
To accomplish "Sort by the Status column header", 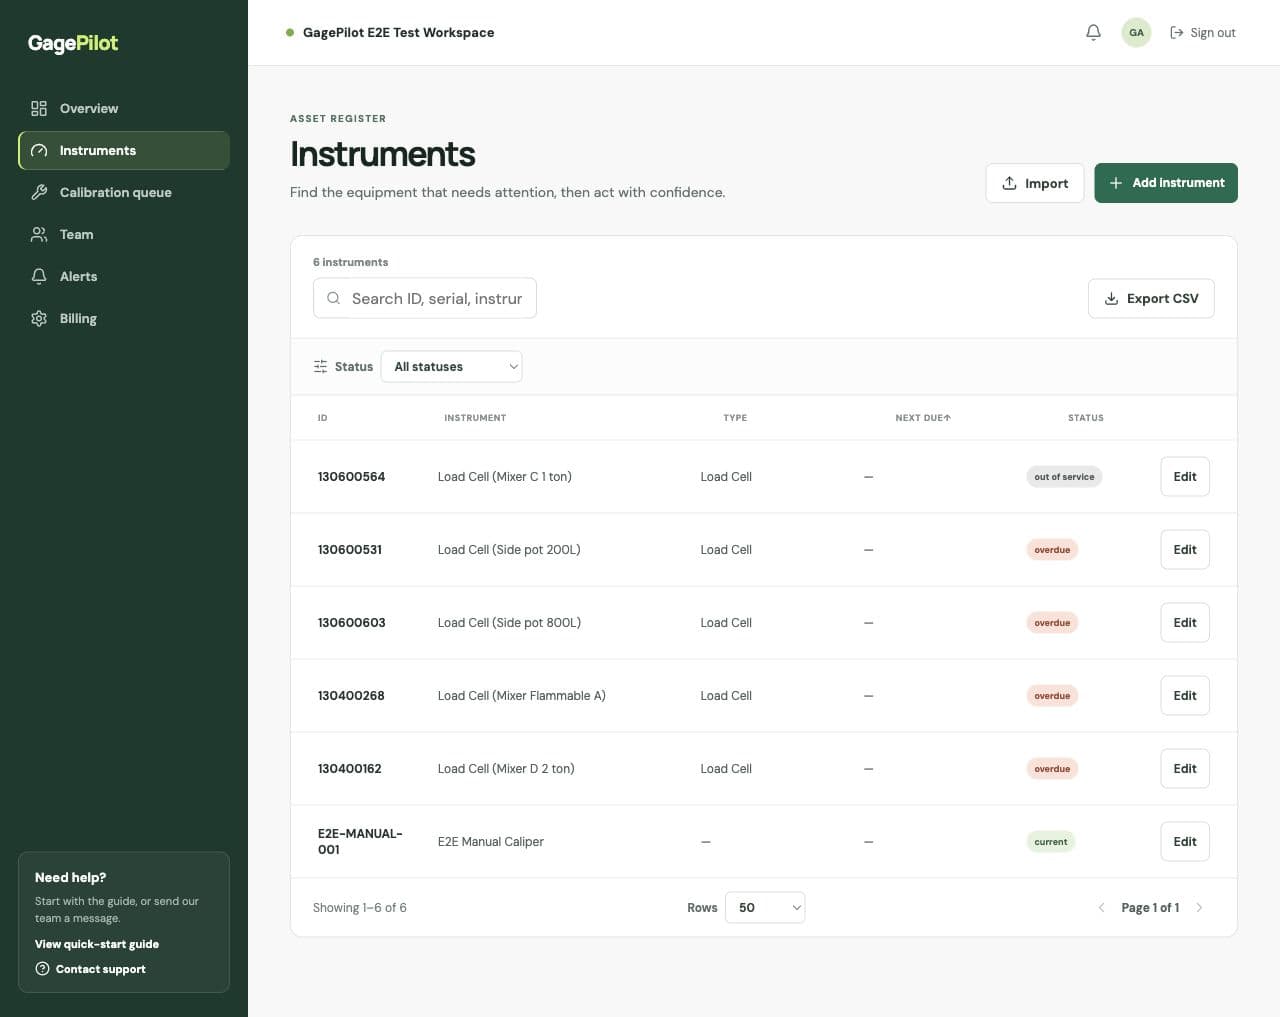I will (x=1086, y=417).
